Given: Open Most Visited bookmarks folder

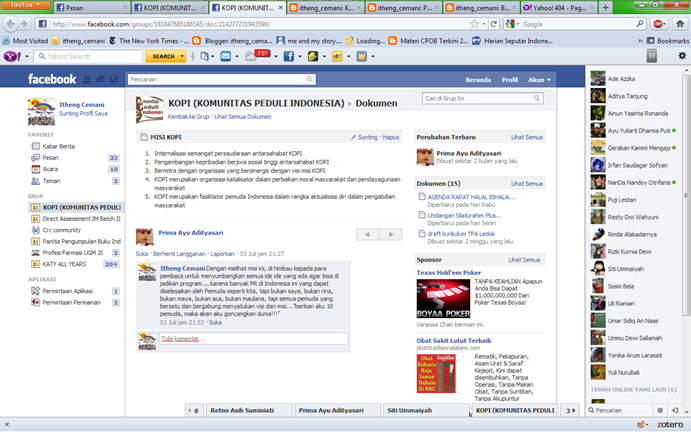Looking at the screenshot, I should coord(25,41).
